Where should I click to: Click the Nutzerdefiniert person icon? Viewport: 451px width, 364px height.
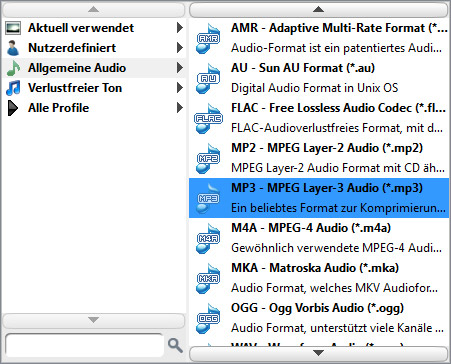coord(13,48)
